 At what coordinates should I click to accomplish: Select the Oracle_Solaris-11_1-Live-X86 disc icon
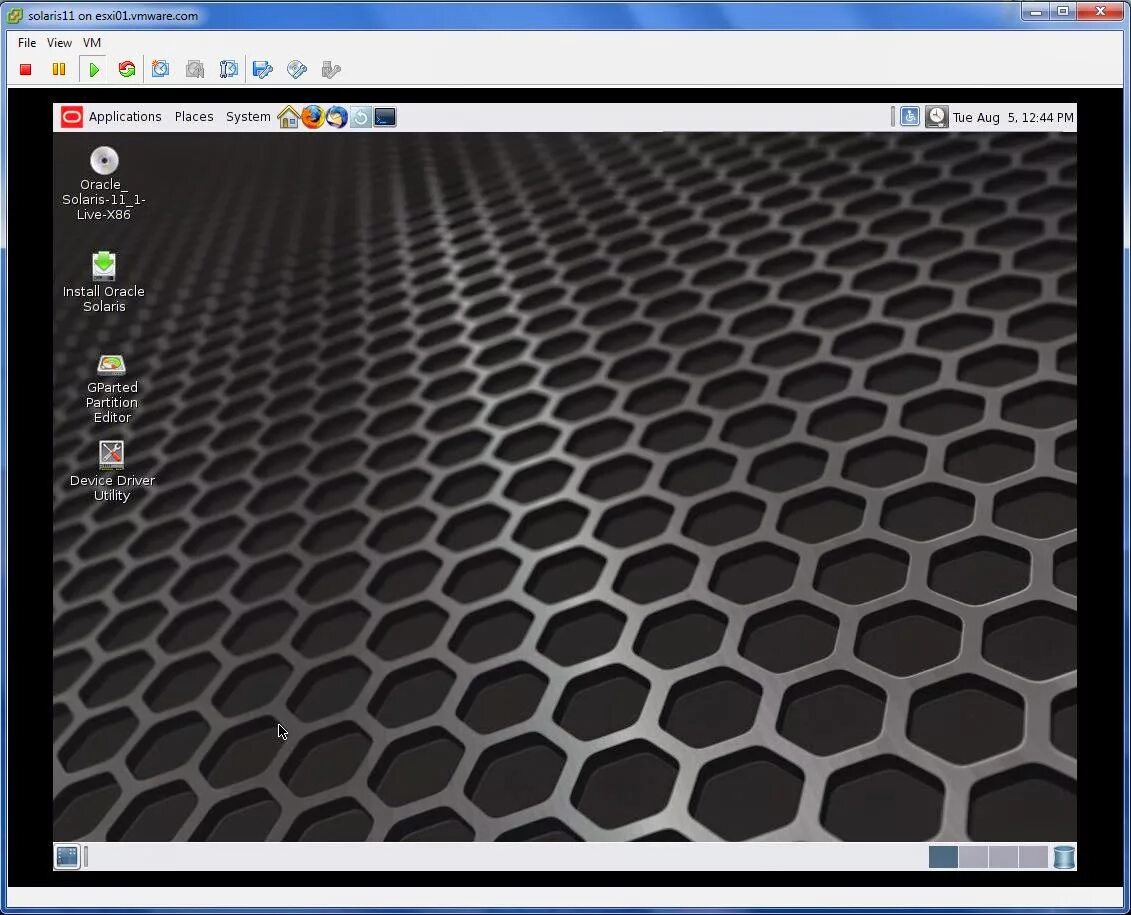(x=104, y=183)
